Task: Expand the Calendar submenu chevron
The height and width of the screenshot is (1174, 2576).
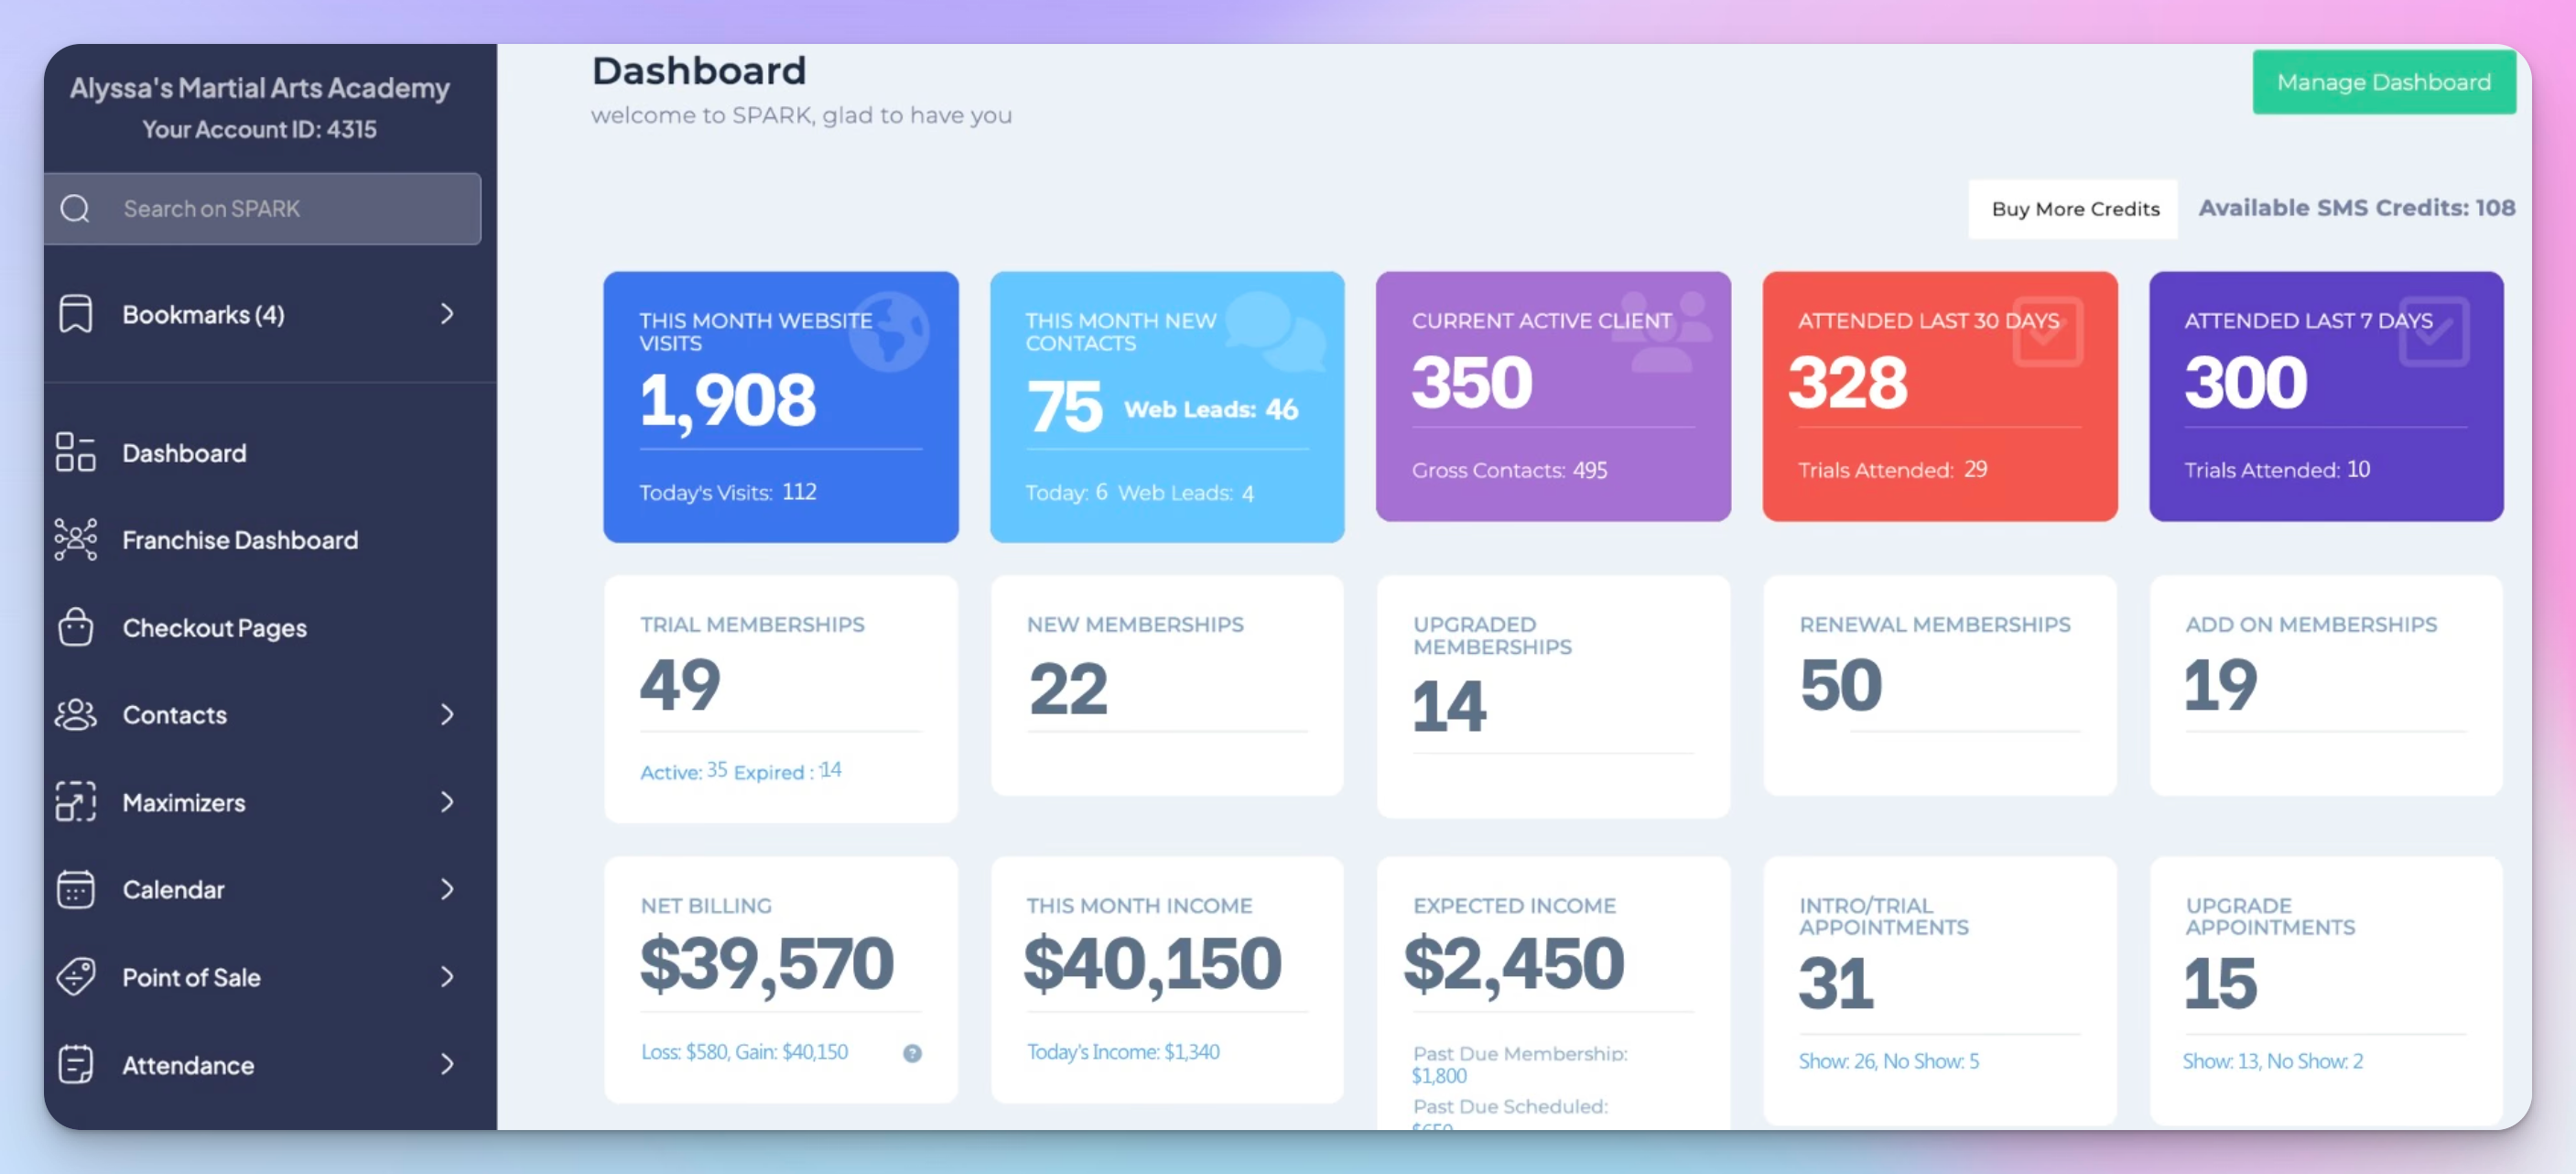Action: [447, 889]
